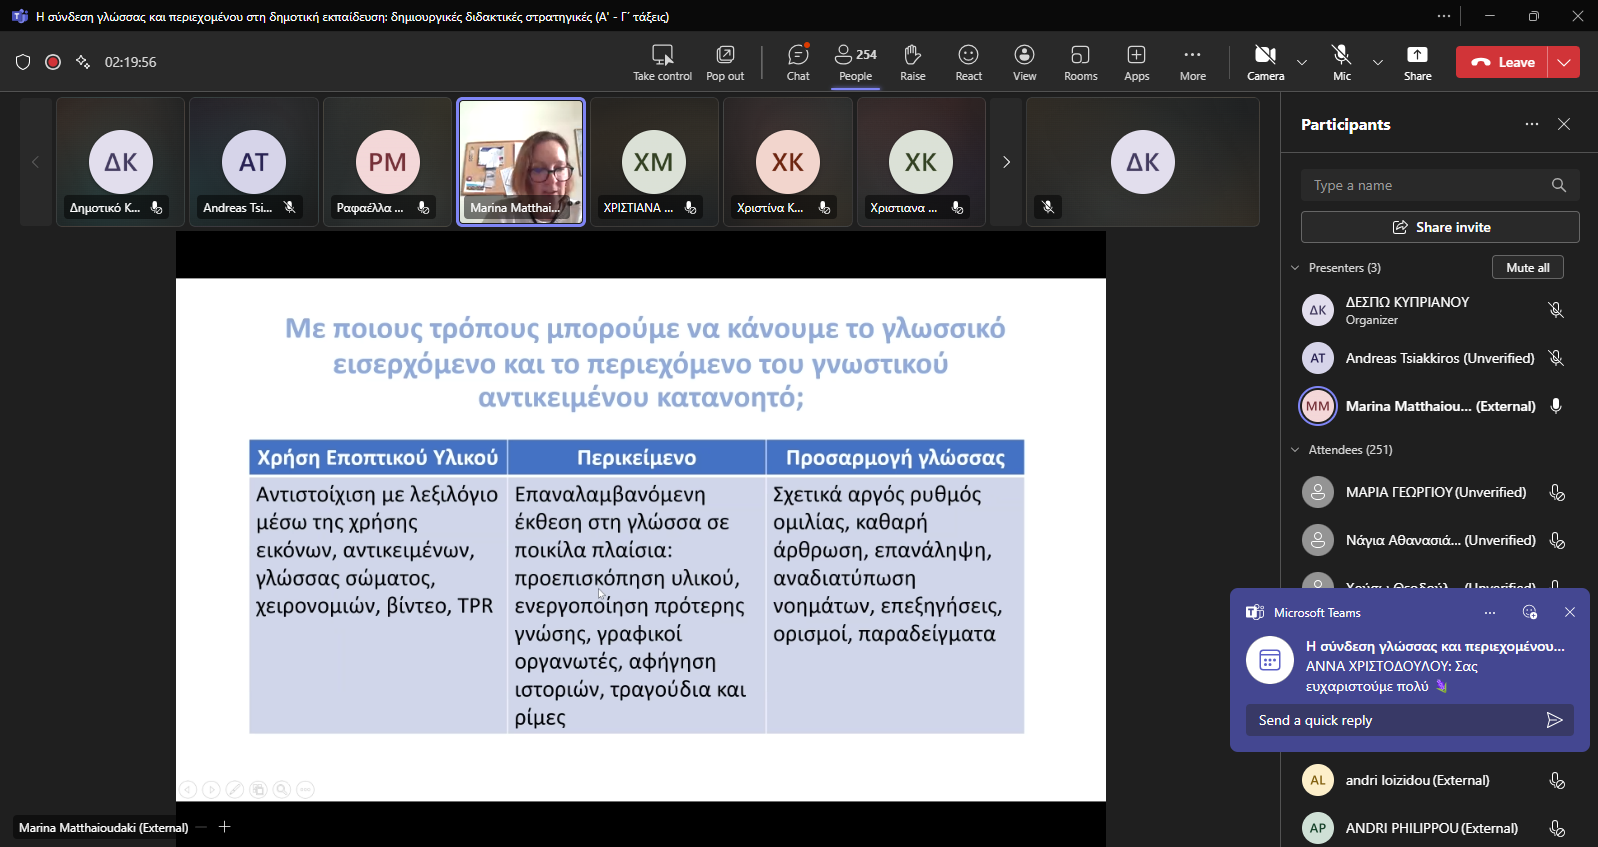Screen dimensions: 1598x847
Task: Toggle the Camera on
Action: tap(1265, 62)
